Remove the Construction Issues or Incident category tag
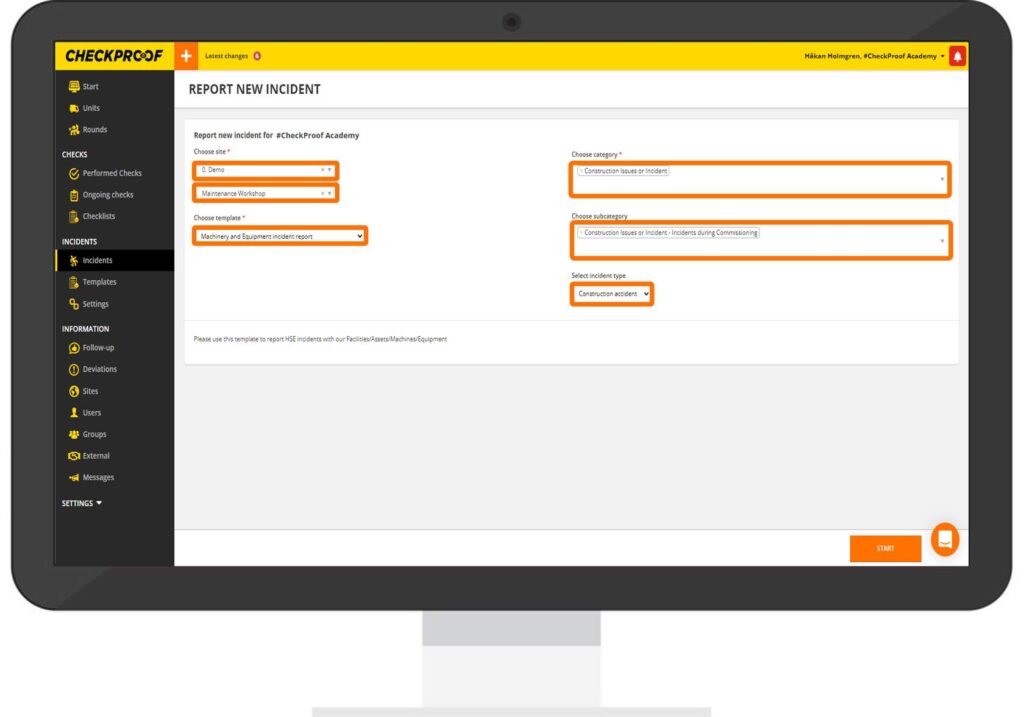 pyautogui.click(x=581, y=171)
